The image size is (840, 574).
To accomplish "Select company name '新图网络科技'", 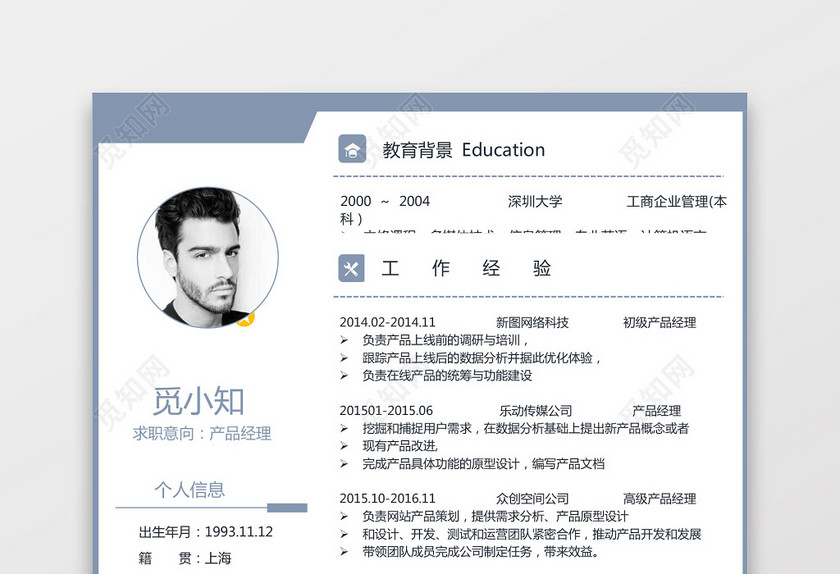I will pyautogui.click(x=532, y=322).
